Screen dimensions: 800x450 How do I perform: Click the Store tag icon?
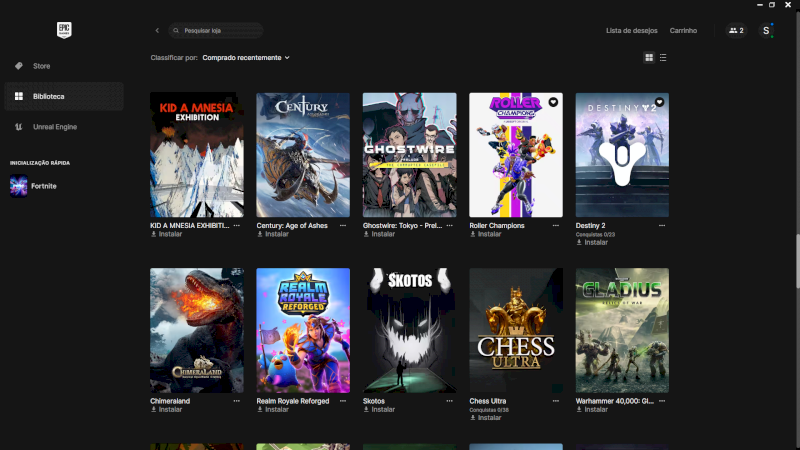tap(19, 66)
